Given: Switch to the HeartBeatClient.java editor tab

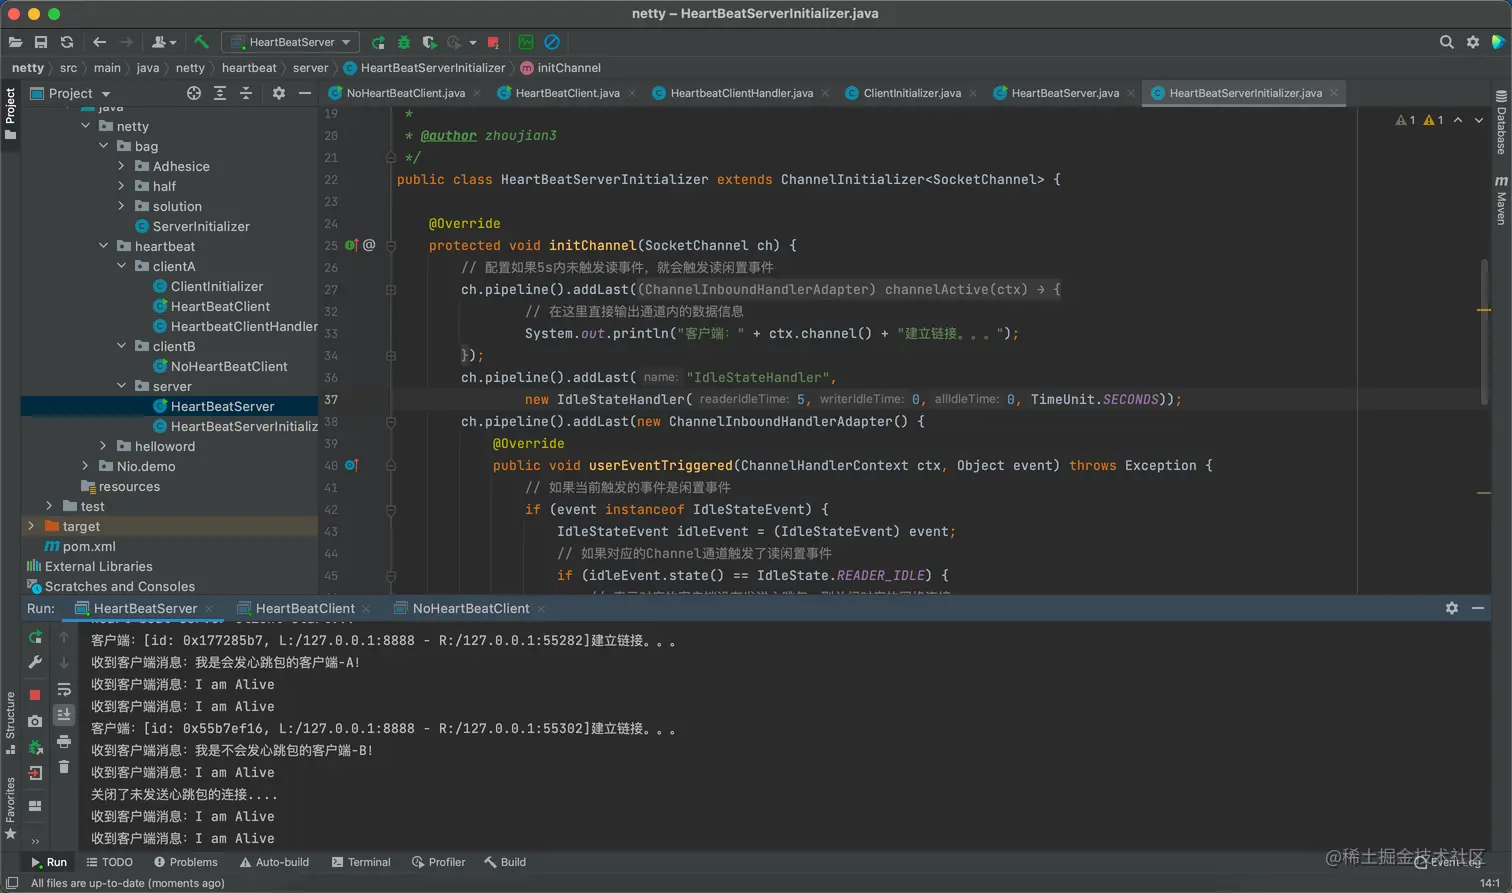Looking at the screenshot, I should 566,93.
